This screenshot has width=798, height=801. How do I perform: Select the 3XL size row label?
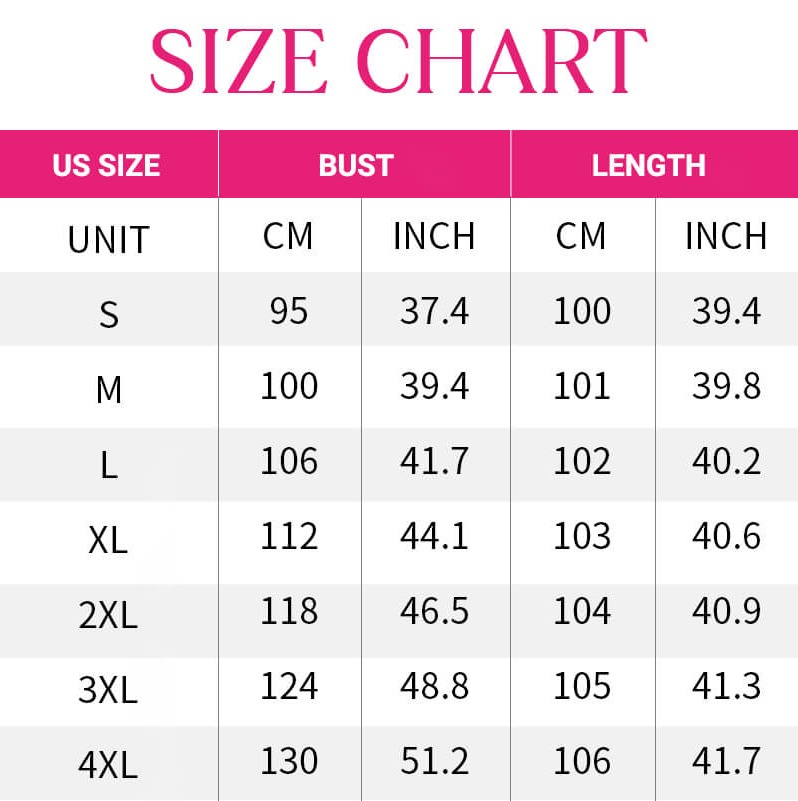[108, 690]
